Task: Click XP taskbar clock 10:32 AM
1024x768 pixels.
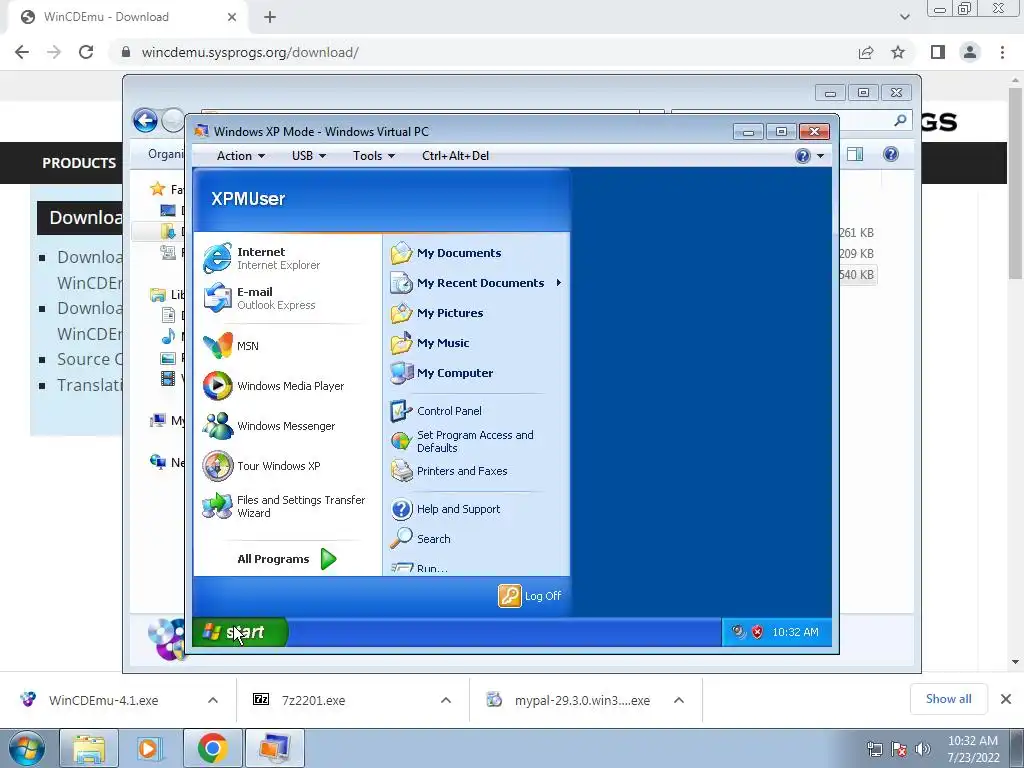Action: (795, 632)
